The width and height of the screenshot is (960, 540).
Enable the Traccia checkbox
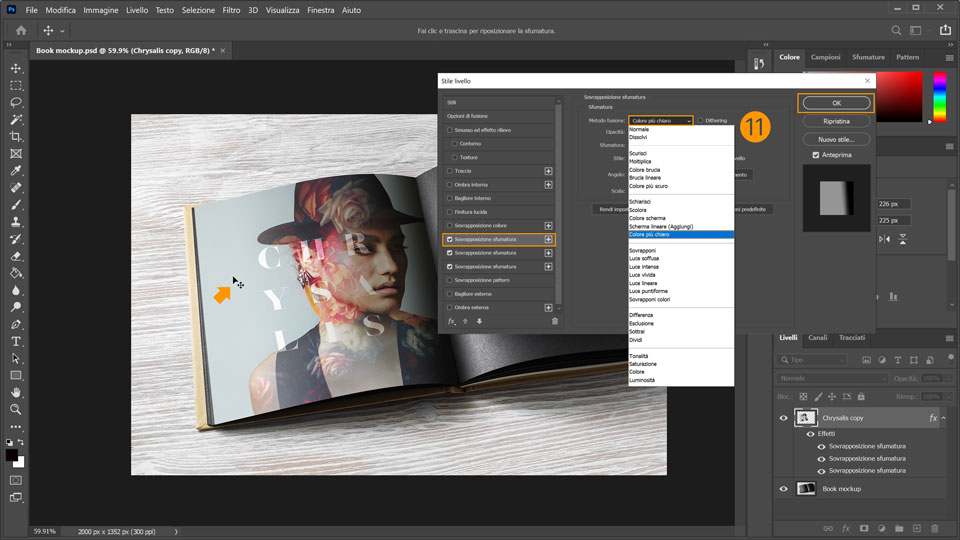[450, 171]
